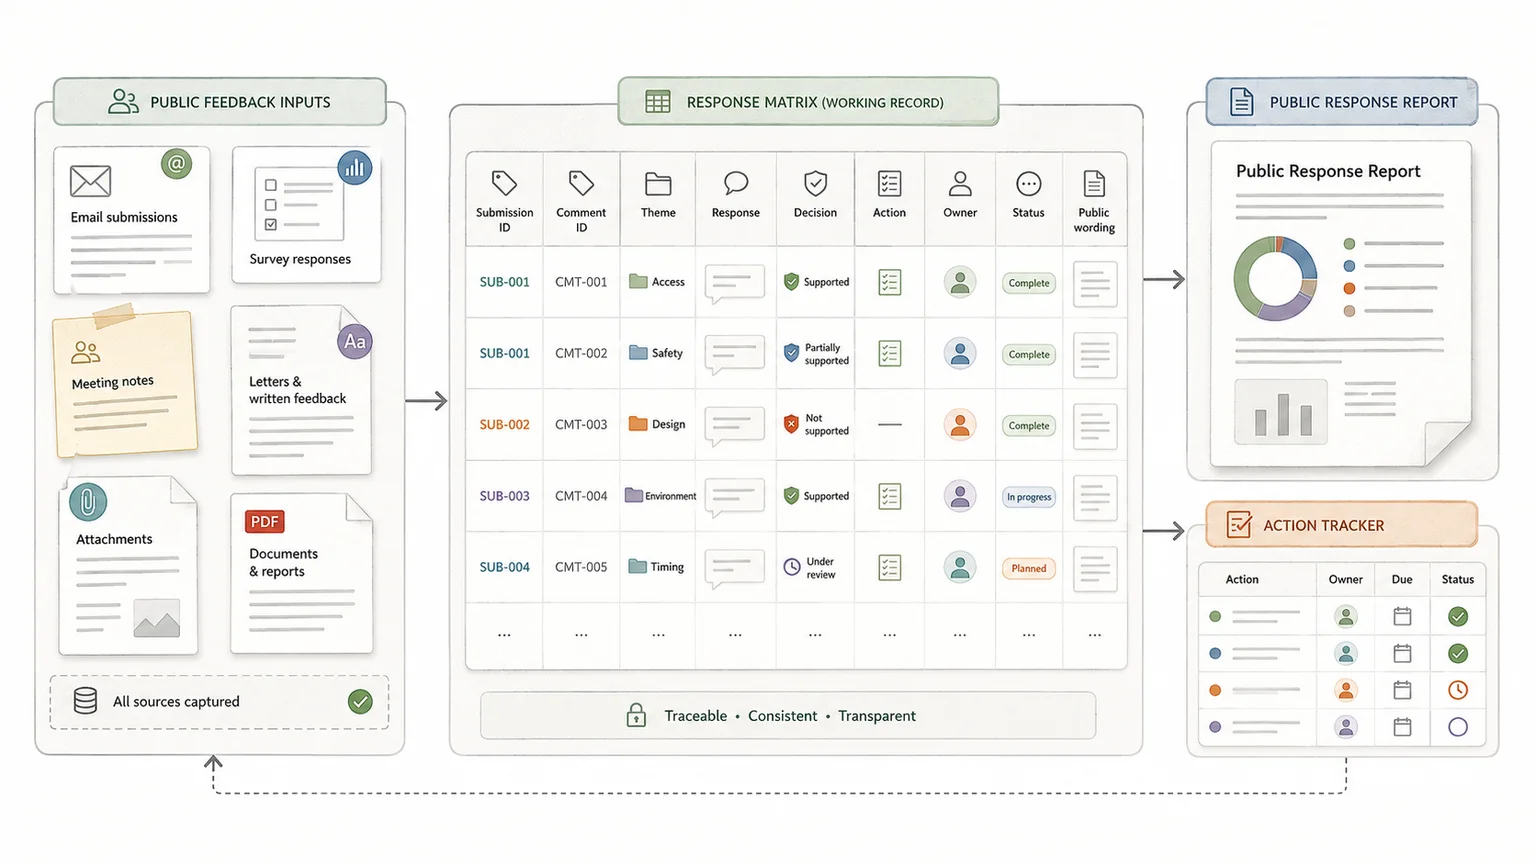Click the Decision shield header icon
The image size is (1536, 864).
click(x=816, y=183)
